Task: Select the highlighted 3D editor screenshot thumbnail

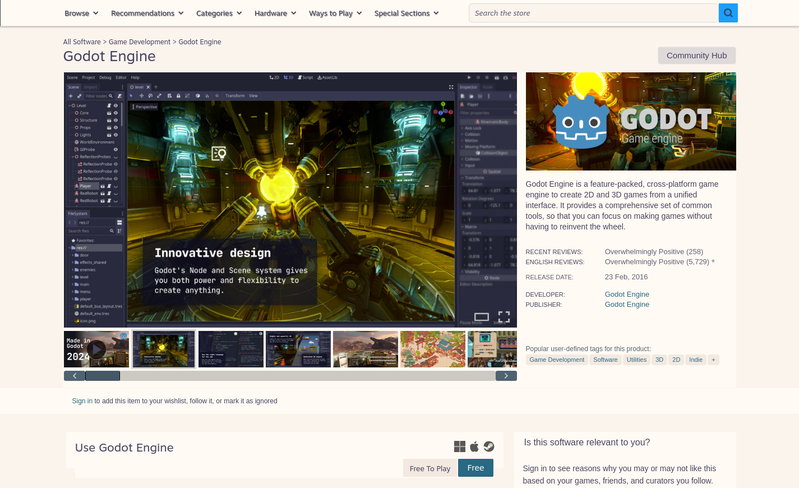Action: 164,349
